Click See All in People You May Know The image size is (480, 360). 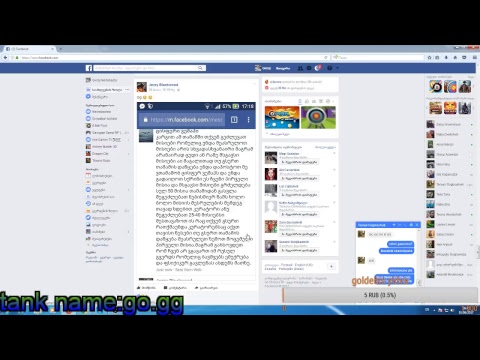click(325, 147)
